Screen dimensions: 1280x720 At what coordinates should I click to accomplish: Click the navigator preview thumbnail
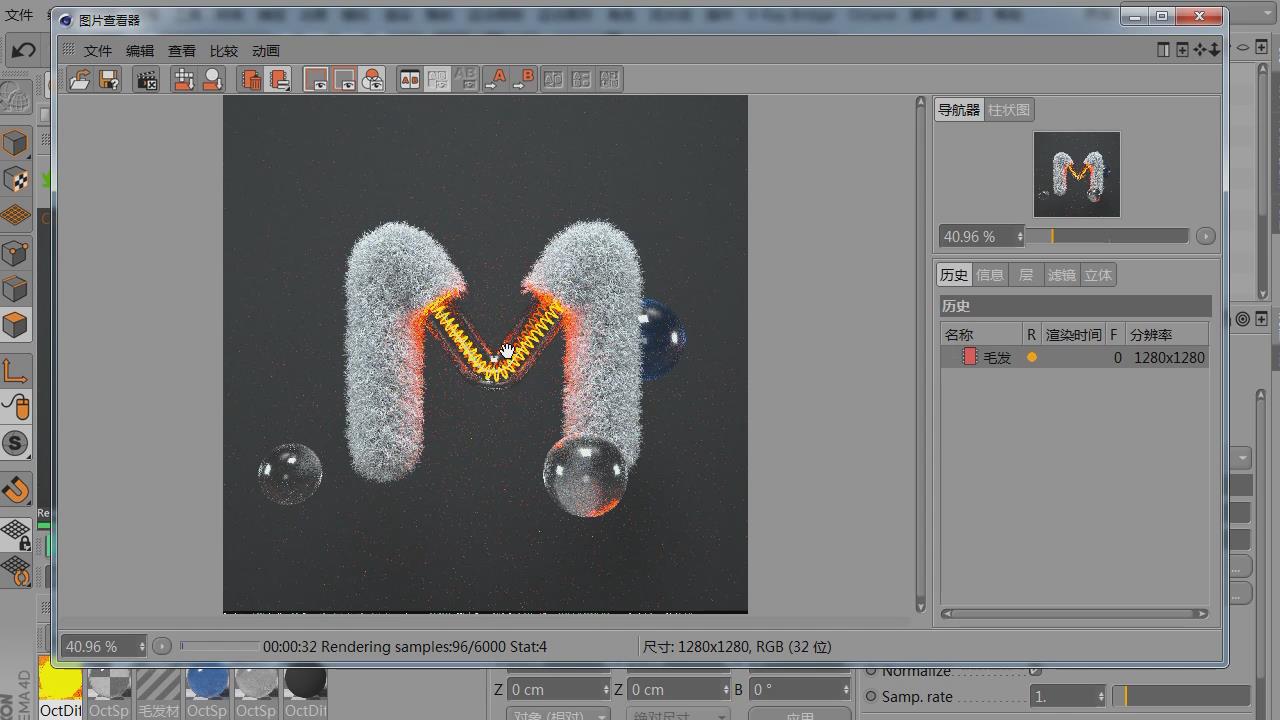tap(1076, 174)
